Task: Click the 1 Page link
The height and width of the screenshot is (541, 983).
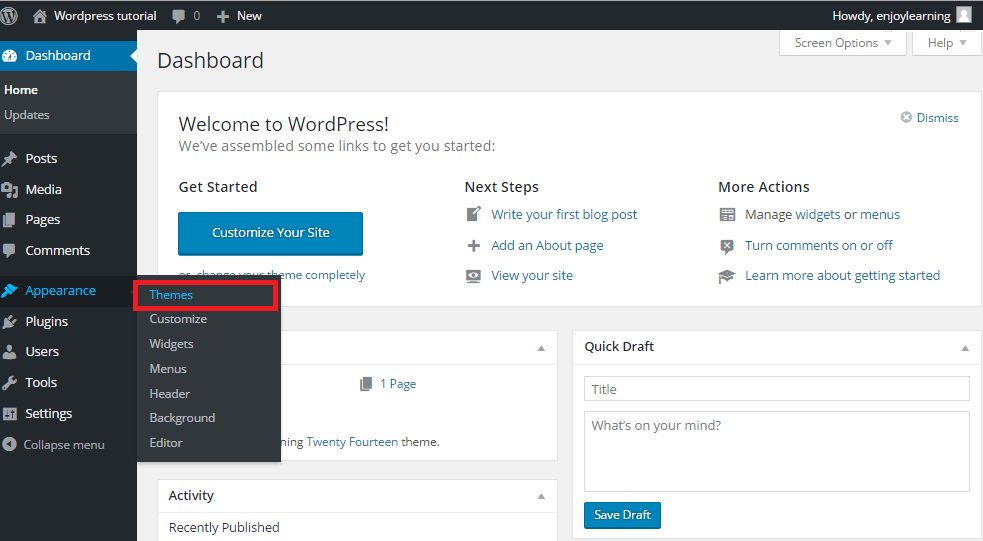Action: (x=397, y=384)
